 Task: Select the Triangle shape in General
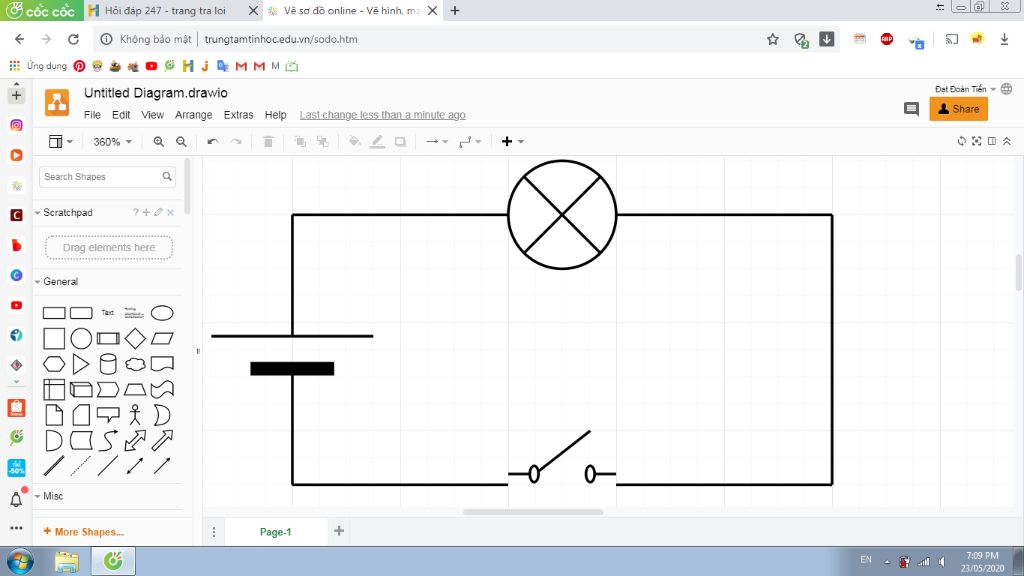[x=81, y=364]
